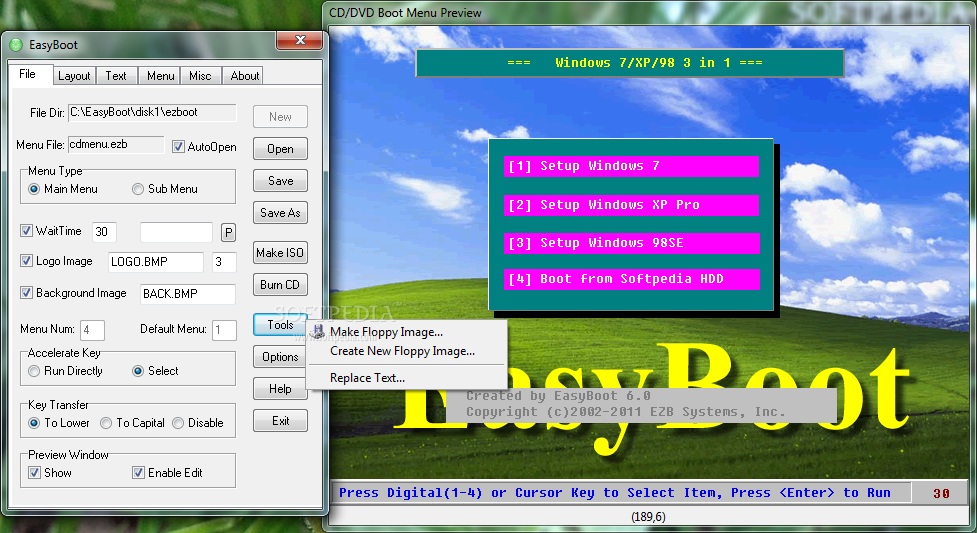Click the red countdown timer showing 30

pyautogui.click(x=941, y=493)
